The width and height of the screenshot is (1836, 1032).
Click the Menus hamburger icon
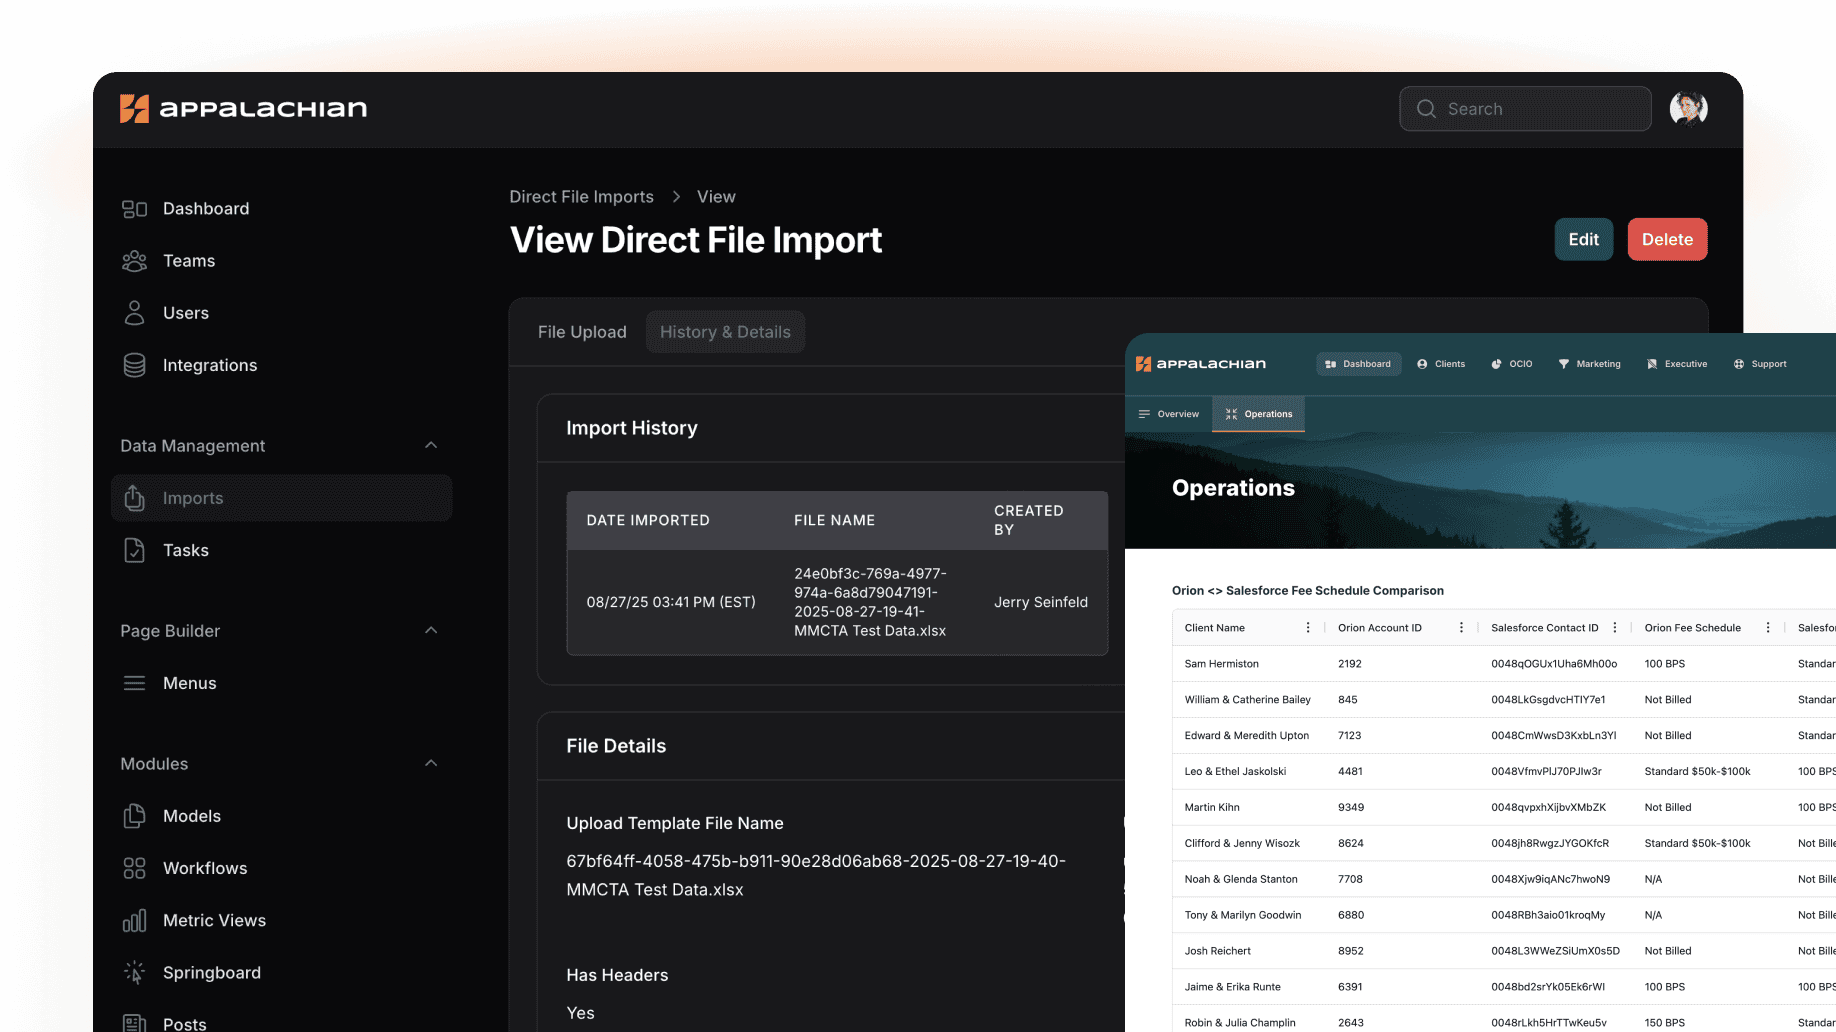134,683
